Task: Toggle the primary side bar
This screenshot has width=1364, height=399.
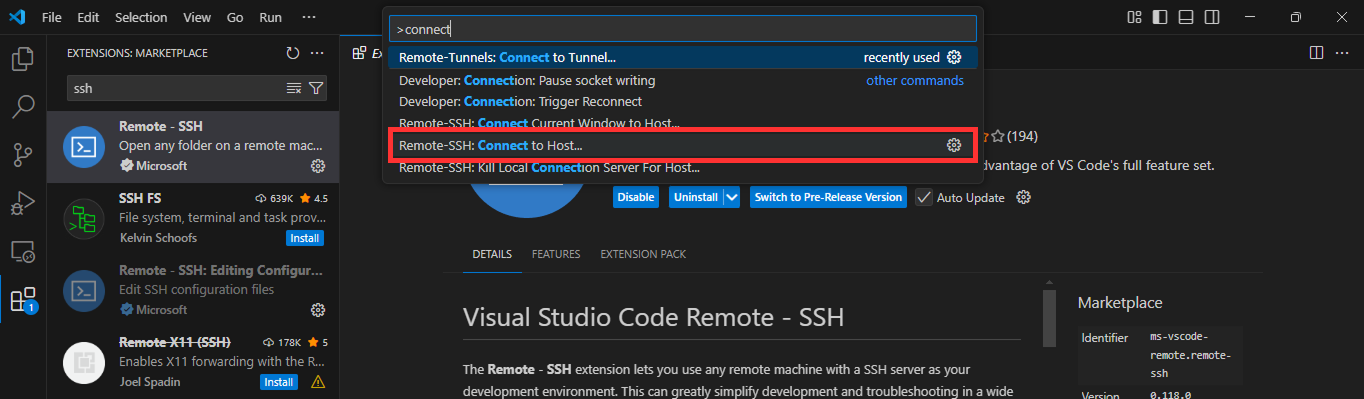Action: (x=1160, y=17)
